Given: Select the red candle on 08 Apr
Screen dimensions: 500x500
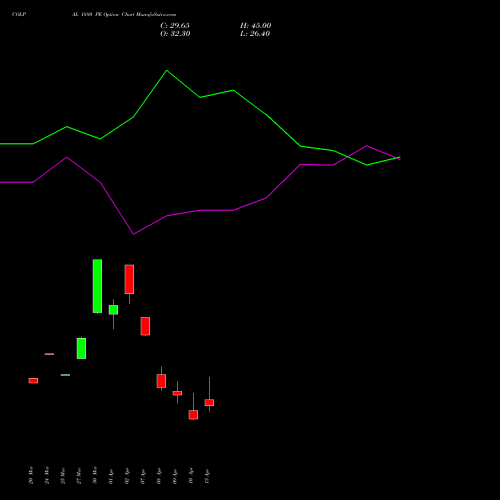Looking at the screenshot, I should click(161, 381).
